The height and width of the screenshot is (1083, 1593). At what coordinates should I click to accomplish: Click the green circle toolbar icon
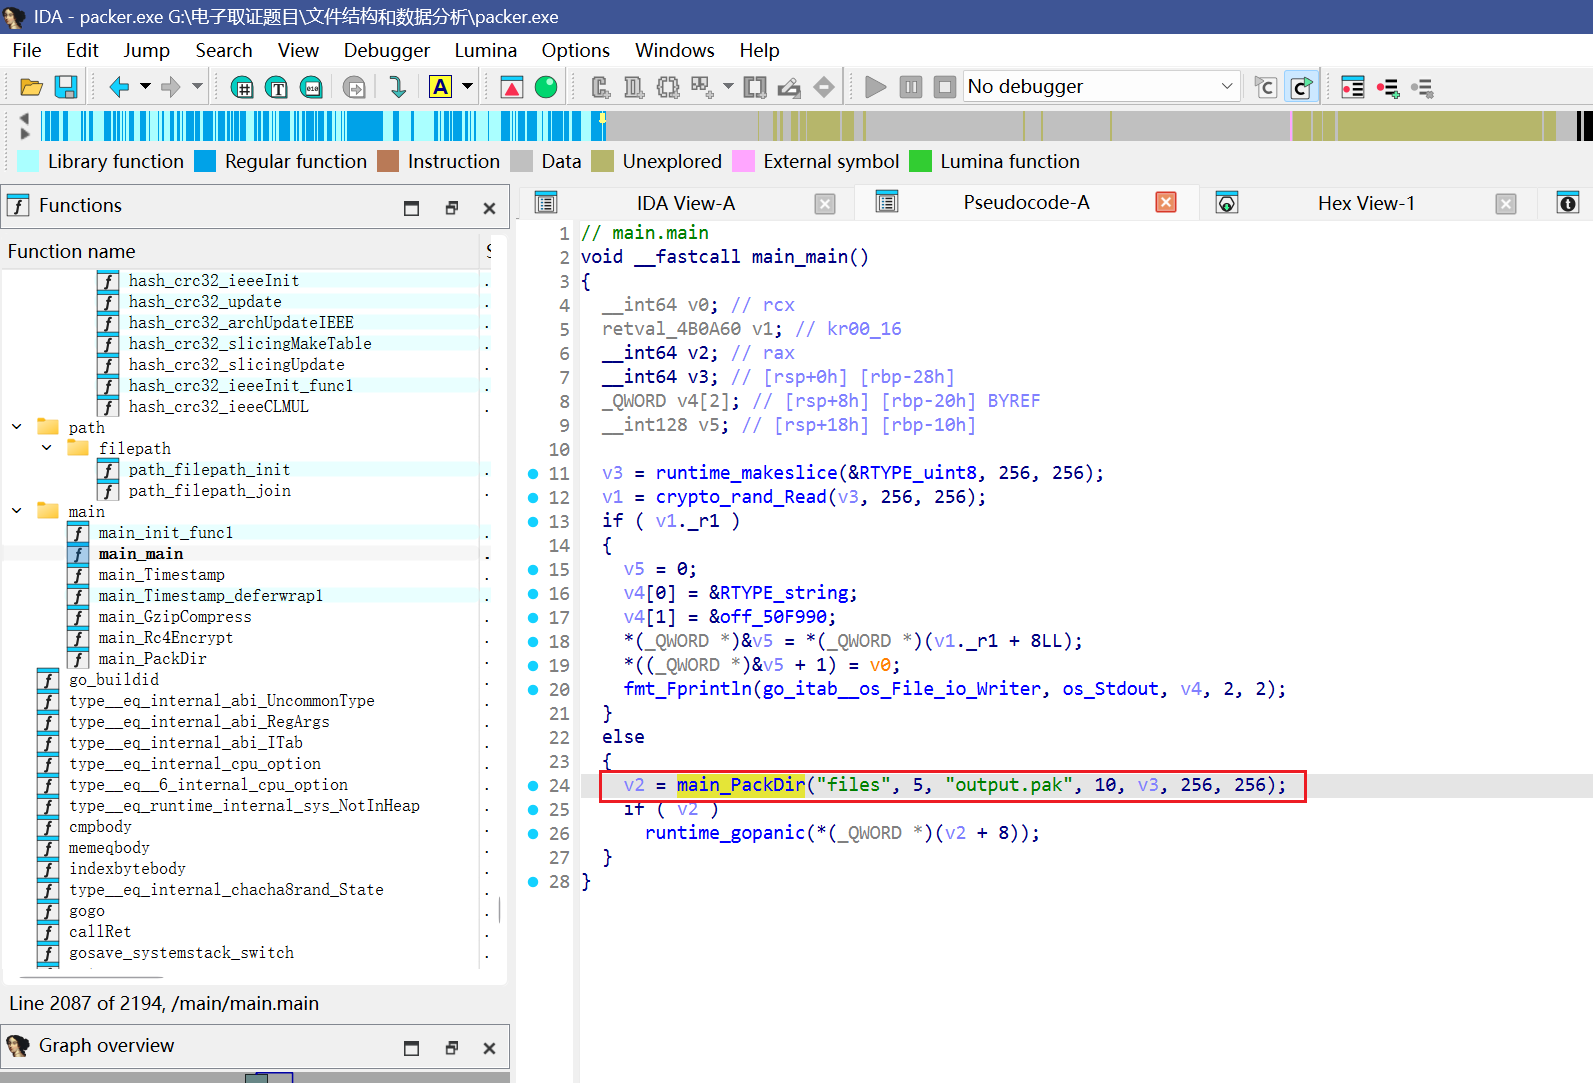tap(546, 87)
